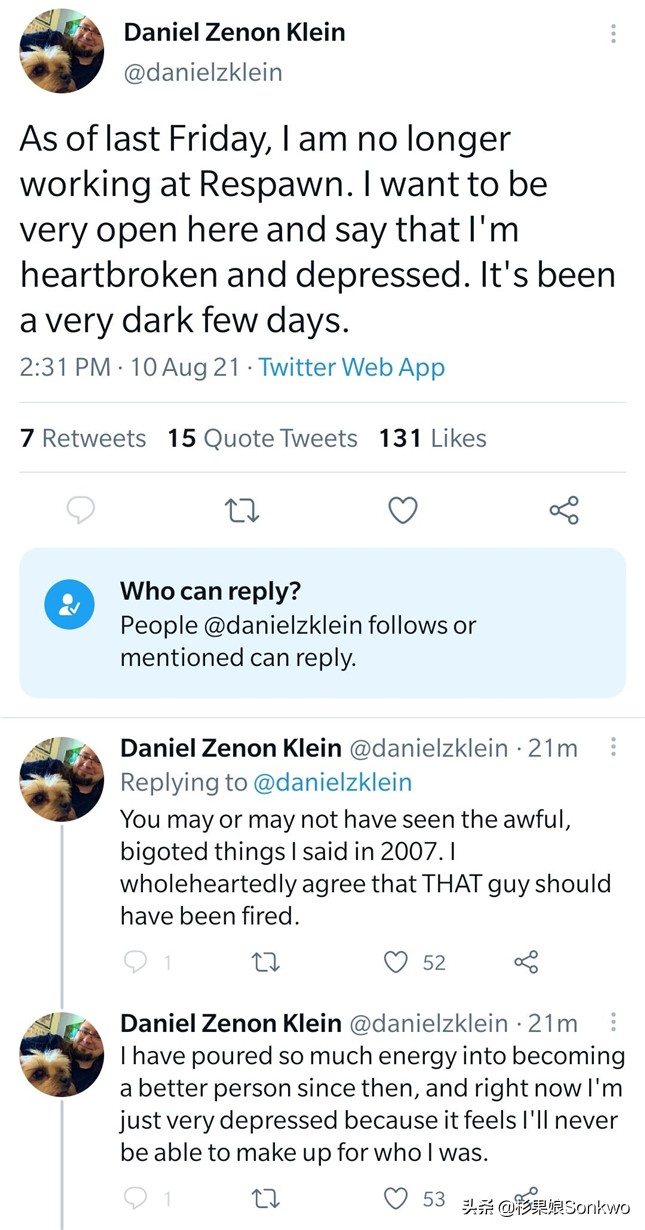Tap the reply icon under main tweet
The width and height of the screenshot is (645, 1230).
pos(80,511)
